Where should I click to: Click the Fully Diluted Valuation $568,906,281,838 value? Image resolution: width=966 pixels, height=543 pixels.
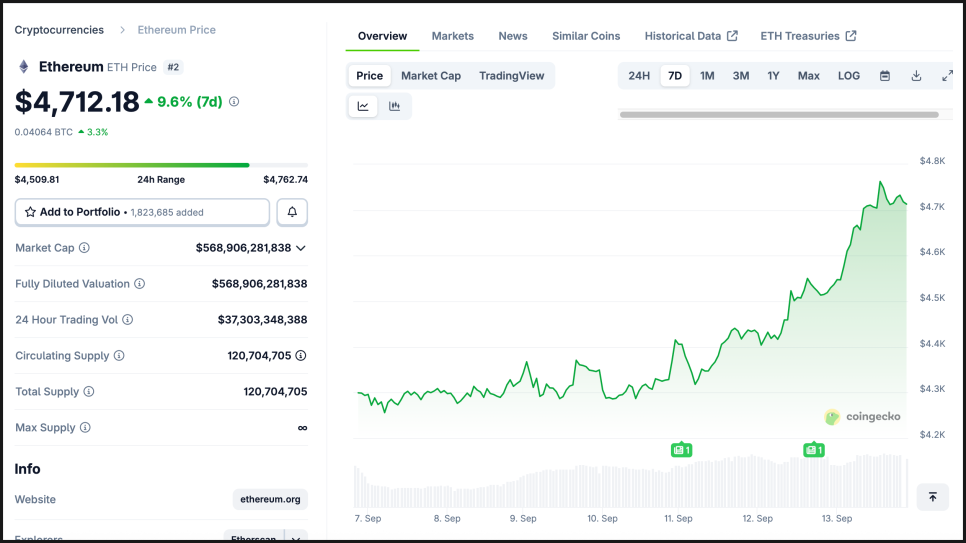point(259,284)
